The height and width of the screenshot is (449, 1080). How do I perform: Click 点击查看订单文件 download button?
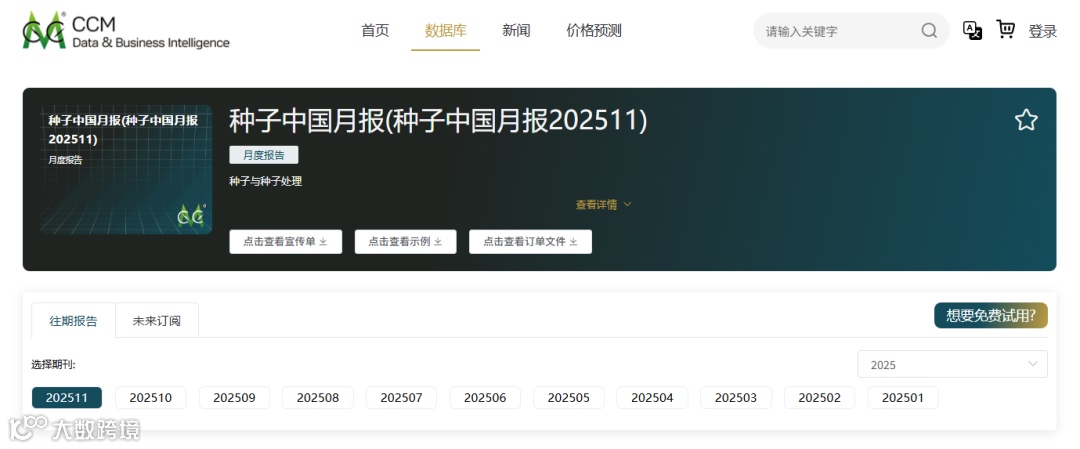coord(530,242)
